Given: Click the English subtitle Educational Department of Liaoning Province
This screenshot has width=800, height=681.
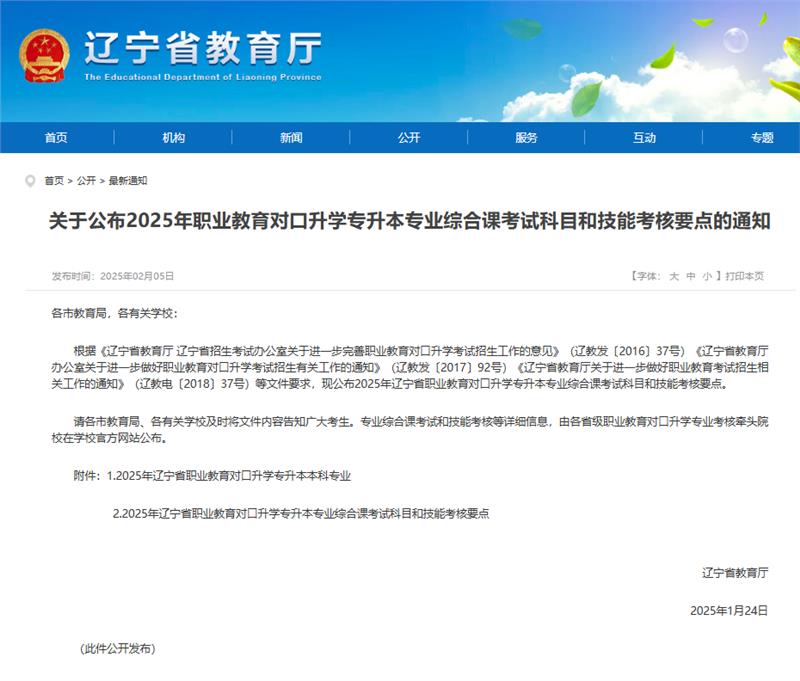Looking at the screenshot, I should (203, 77).
